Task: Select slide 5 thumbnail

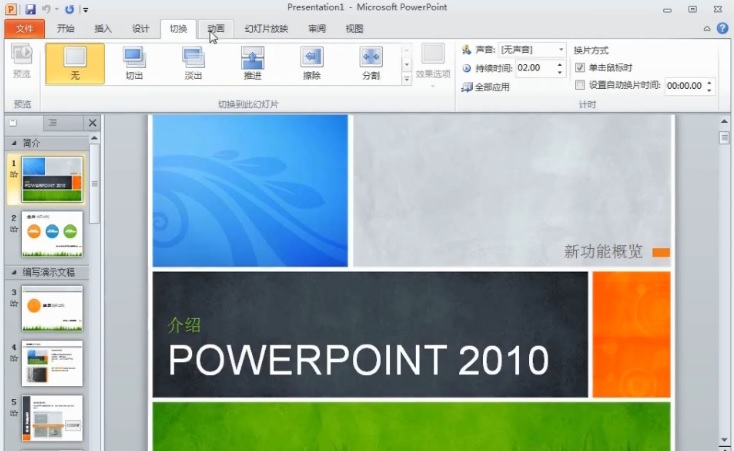Action: click(52, 418)
